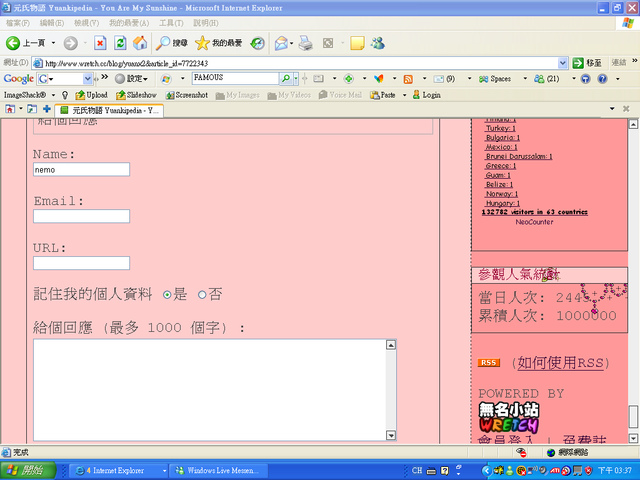The image size is (640, 480).
Task: Go to the Home page icon
Action: point(140,43)
